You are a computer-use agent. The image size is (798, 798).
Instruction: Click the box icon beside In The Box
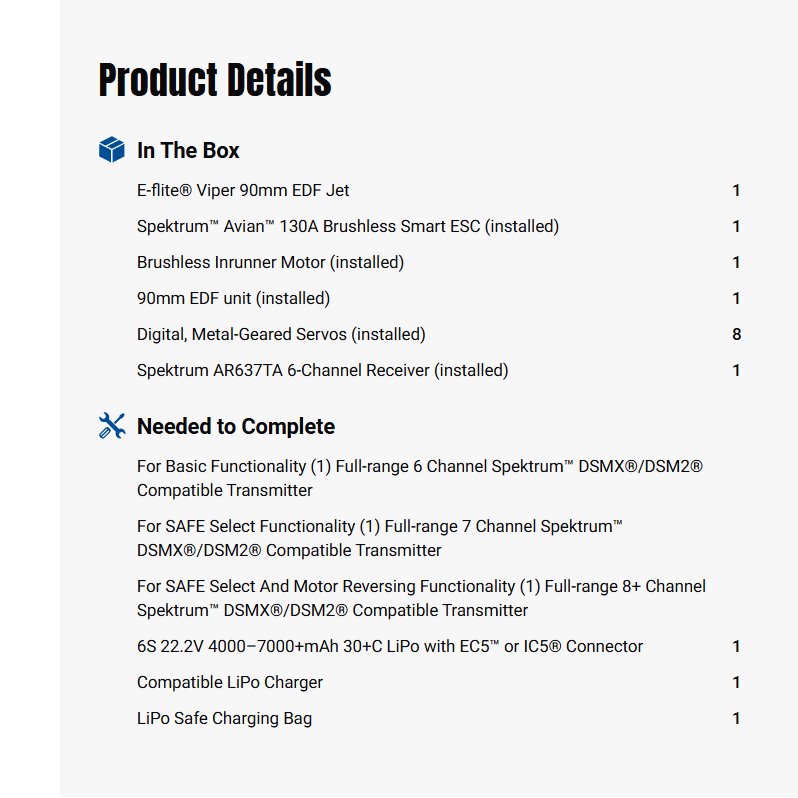click(x=111, y=150)
